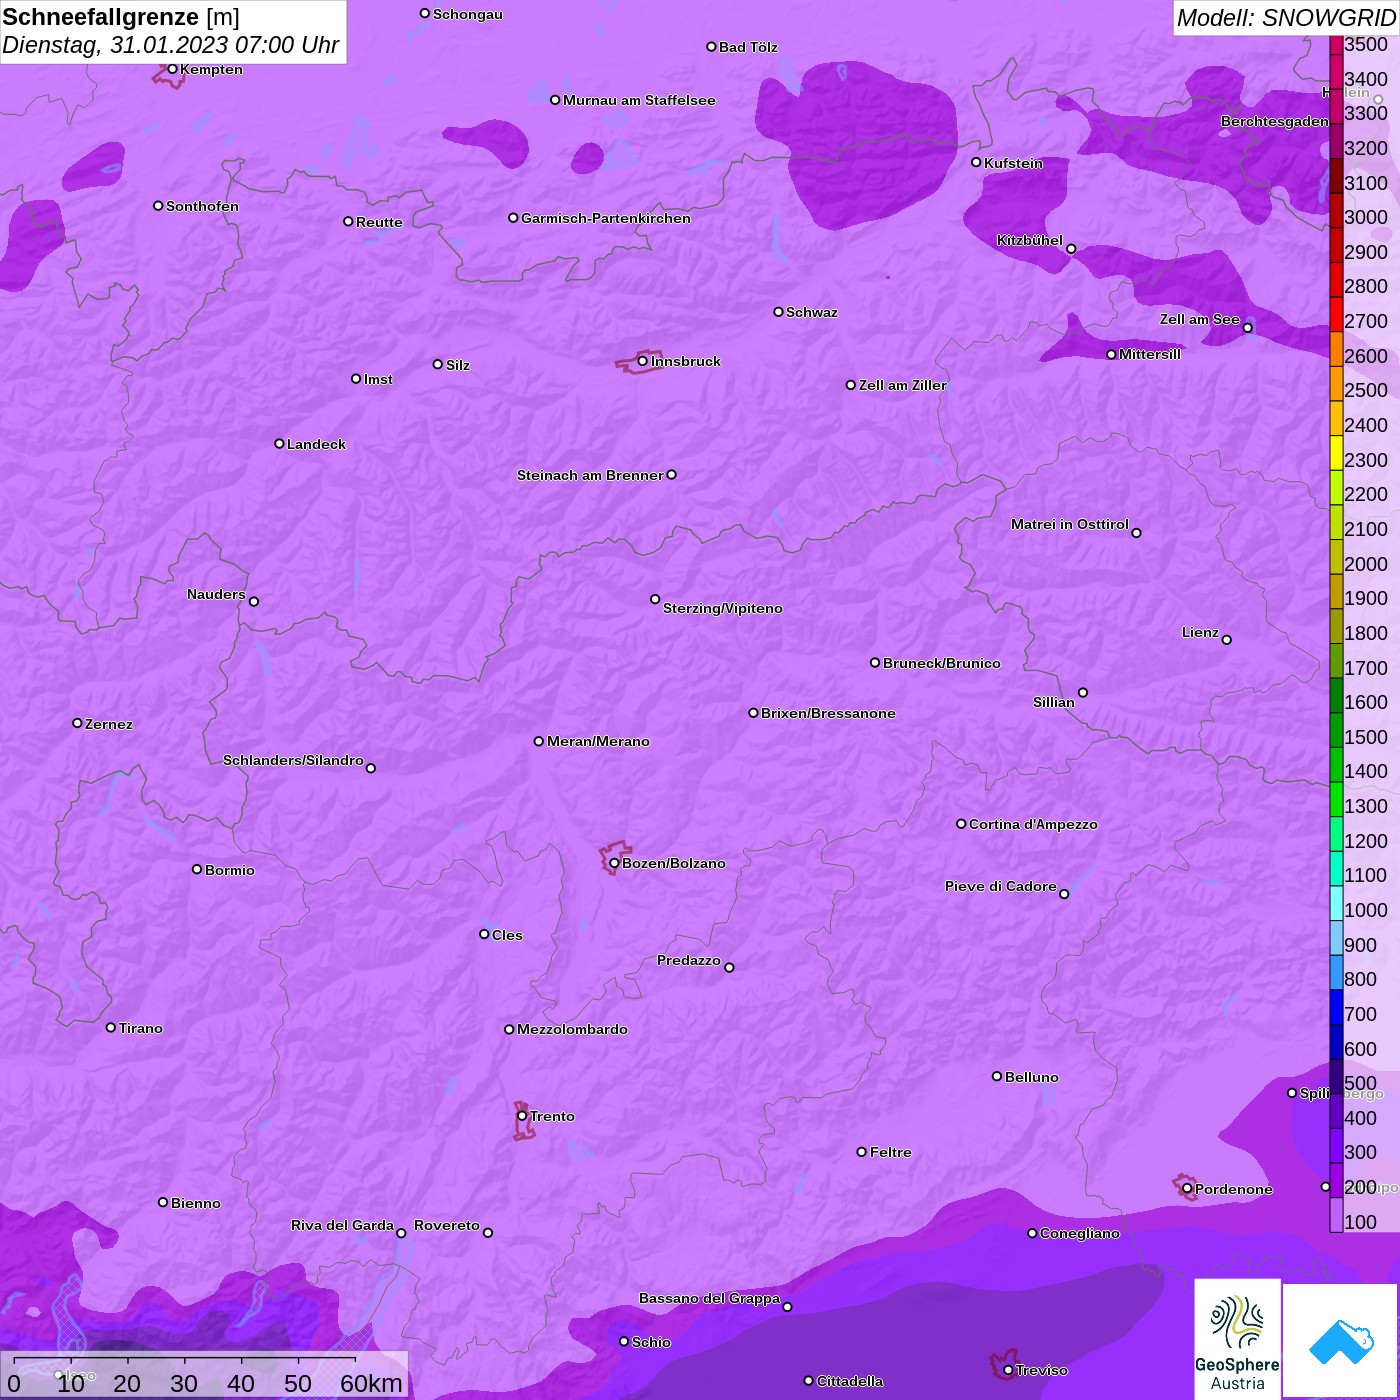1400x1400 pixels.
Task: Click the Riva del Garda label
Action: point(342,1225)
